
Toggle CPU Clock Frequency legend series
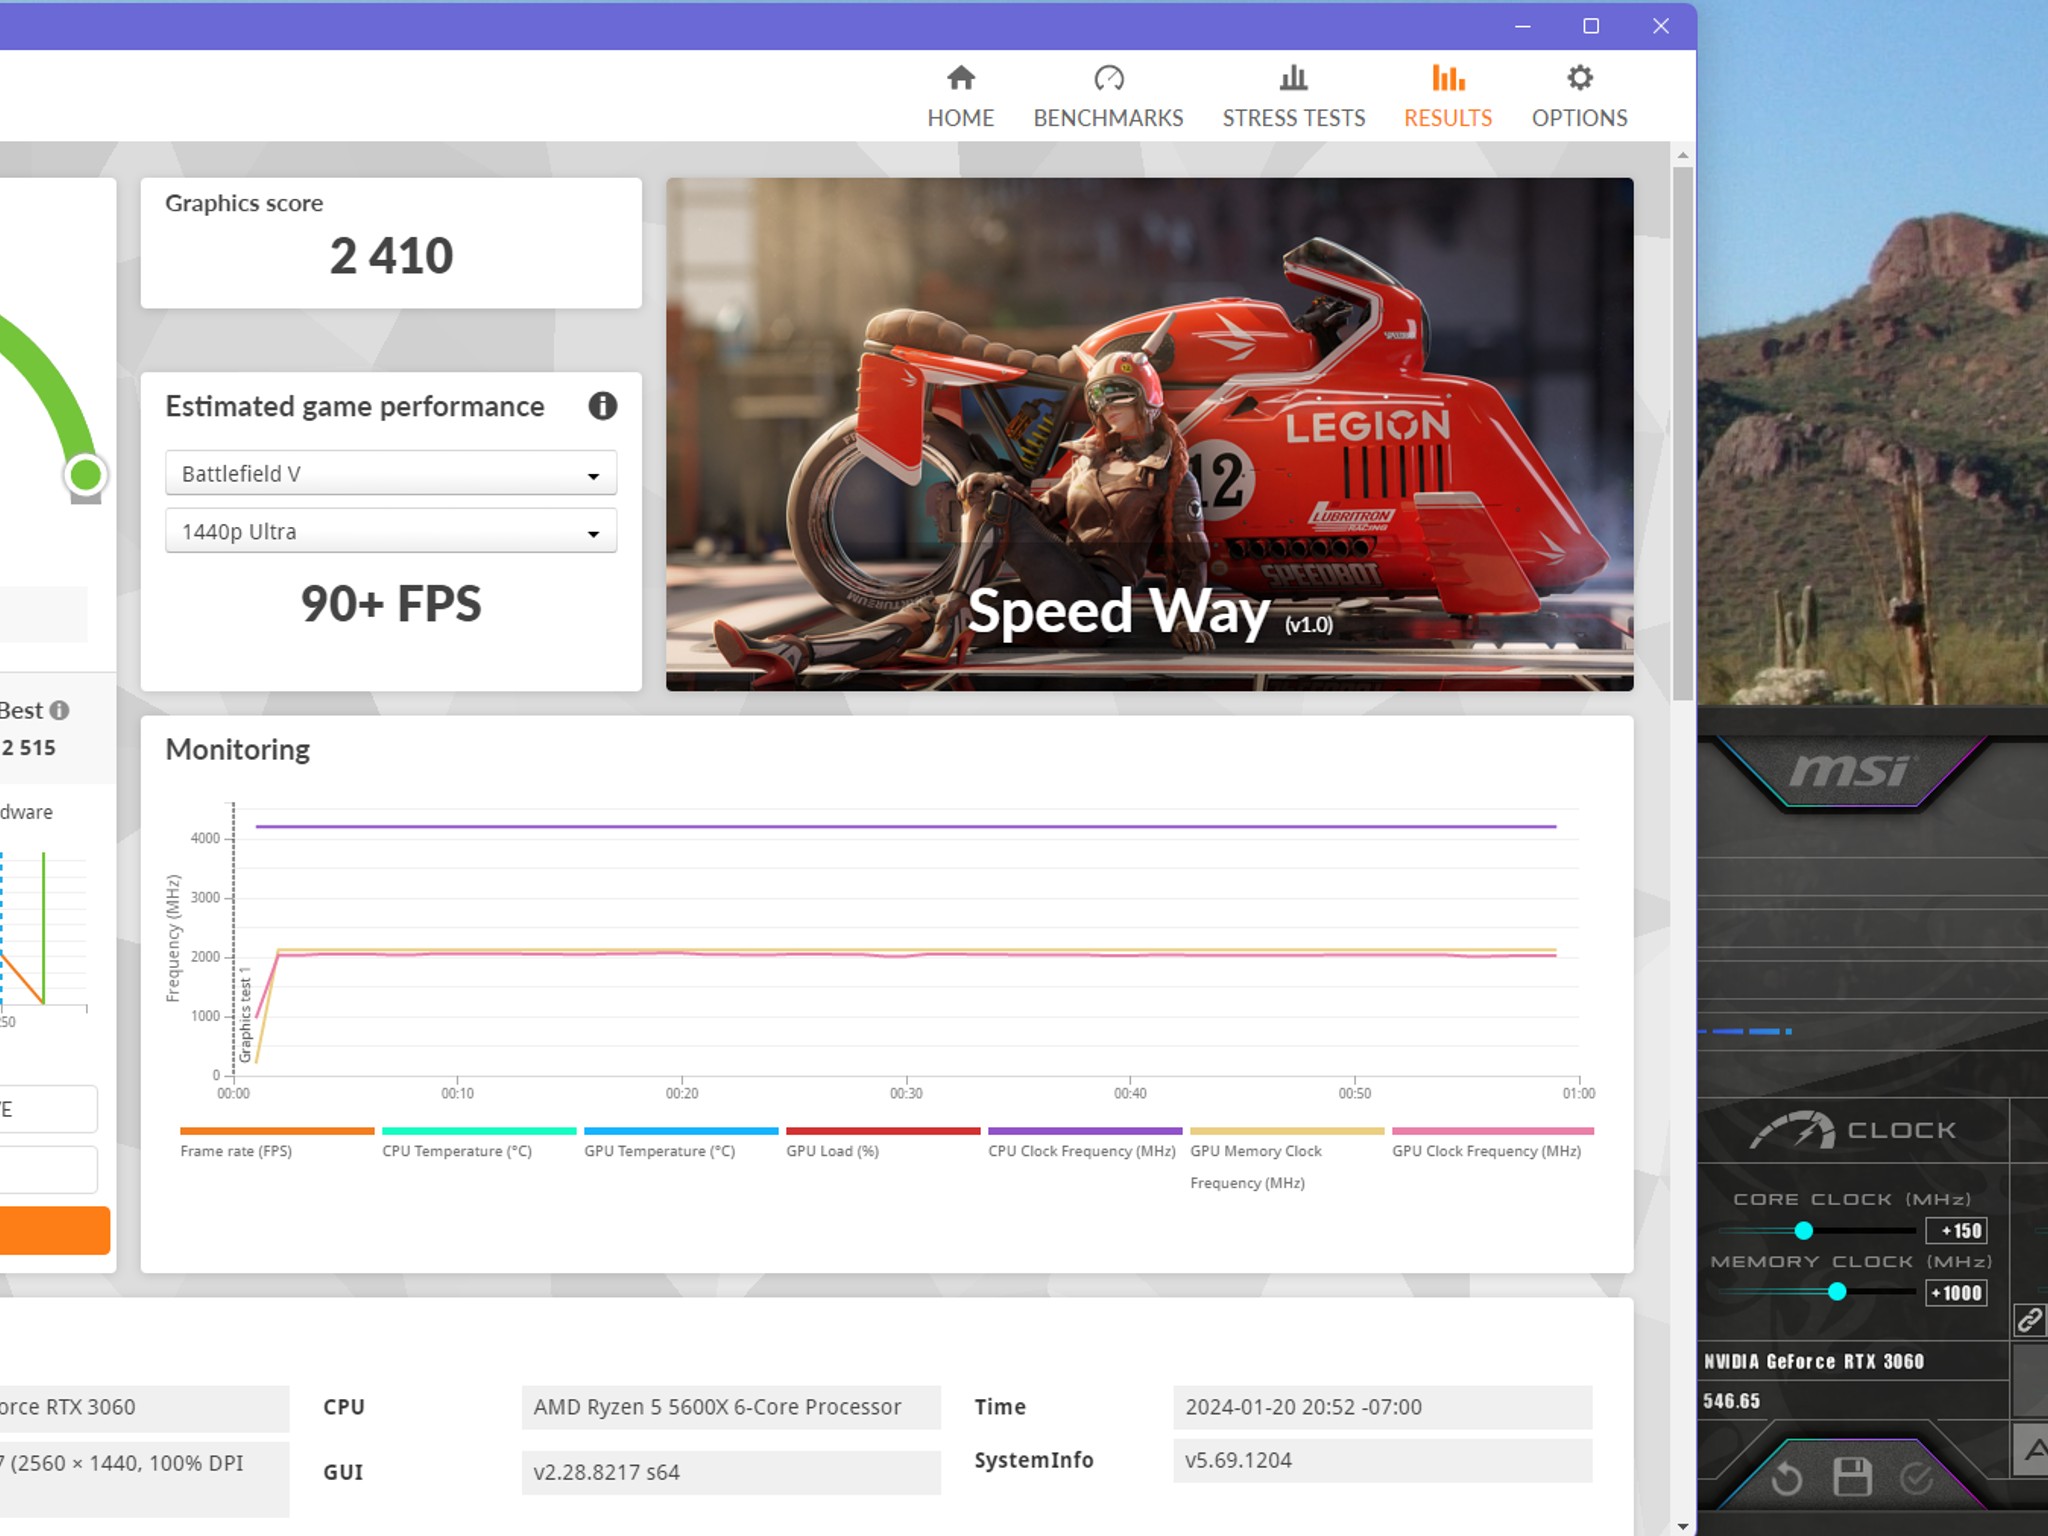[1085, 1143]
